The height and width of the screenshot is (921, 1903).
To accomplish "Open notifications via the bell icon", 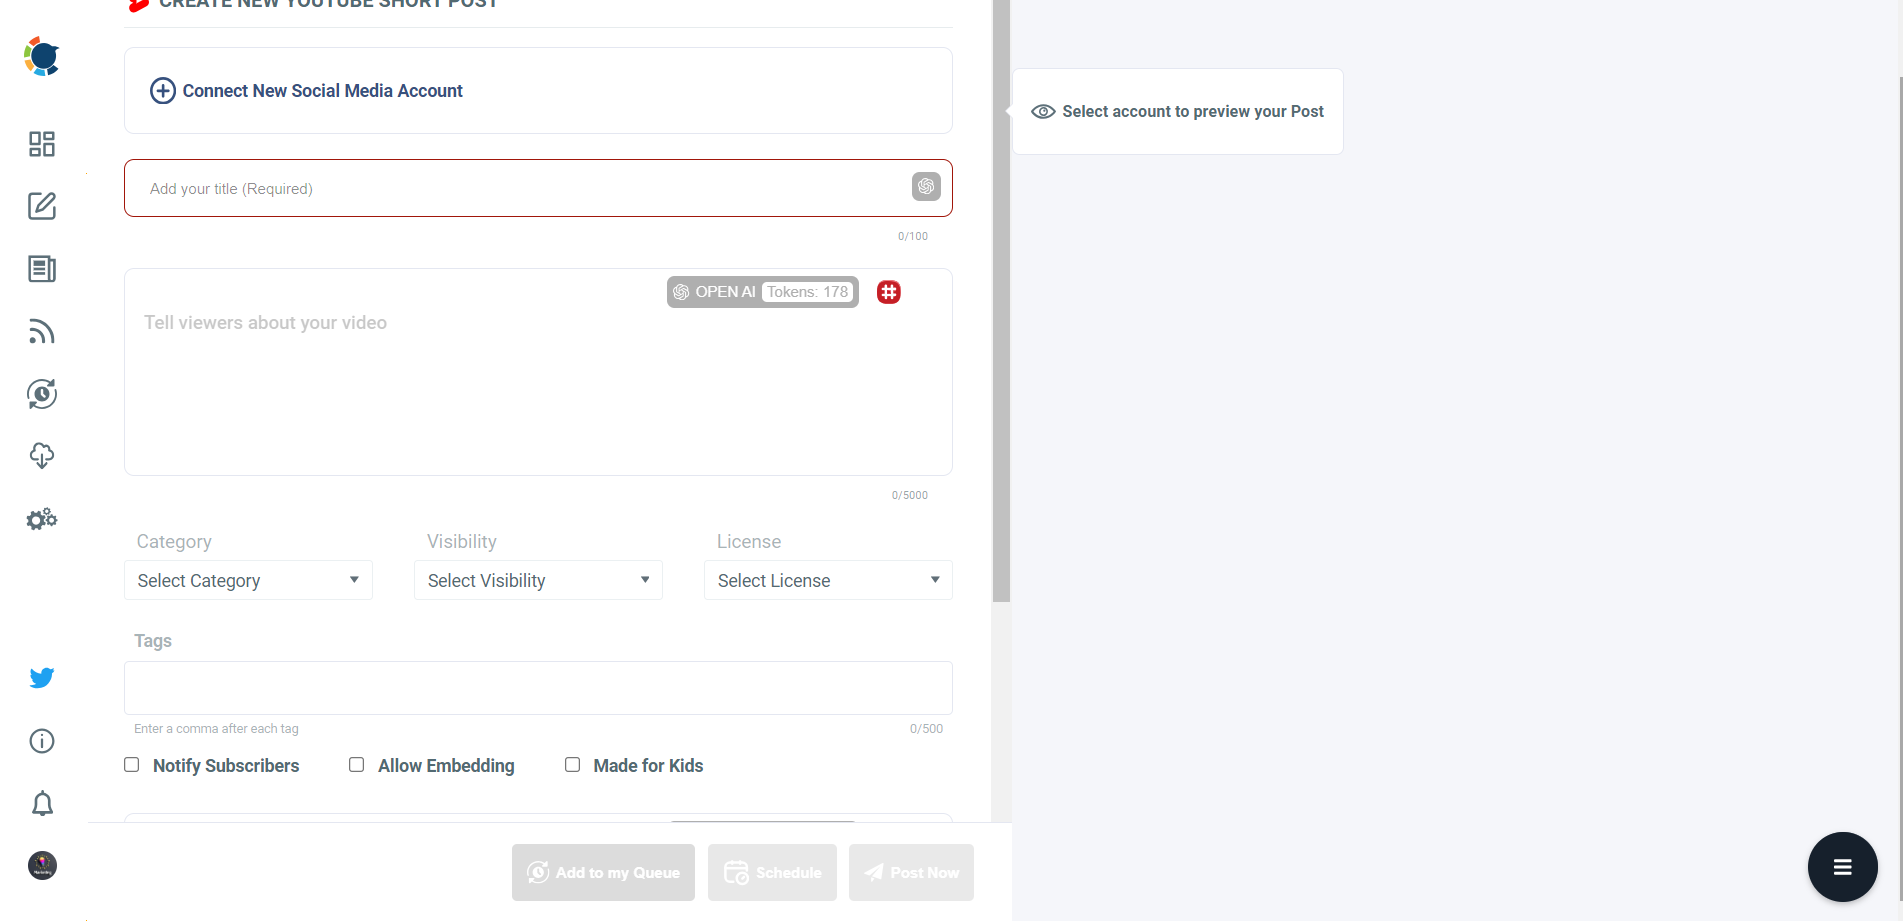I will tap(41, 803).
